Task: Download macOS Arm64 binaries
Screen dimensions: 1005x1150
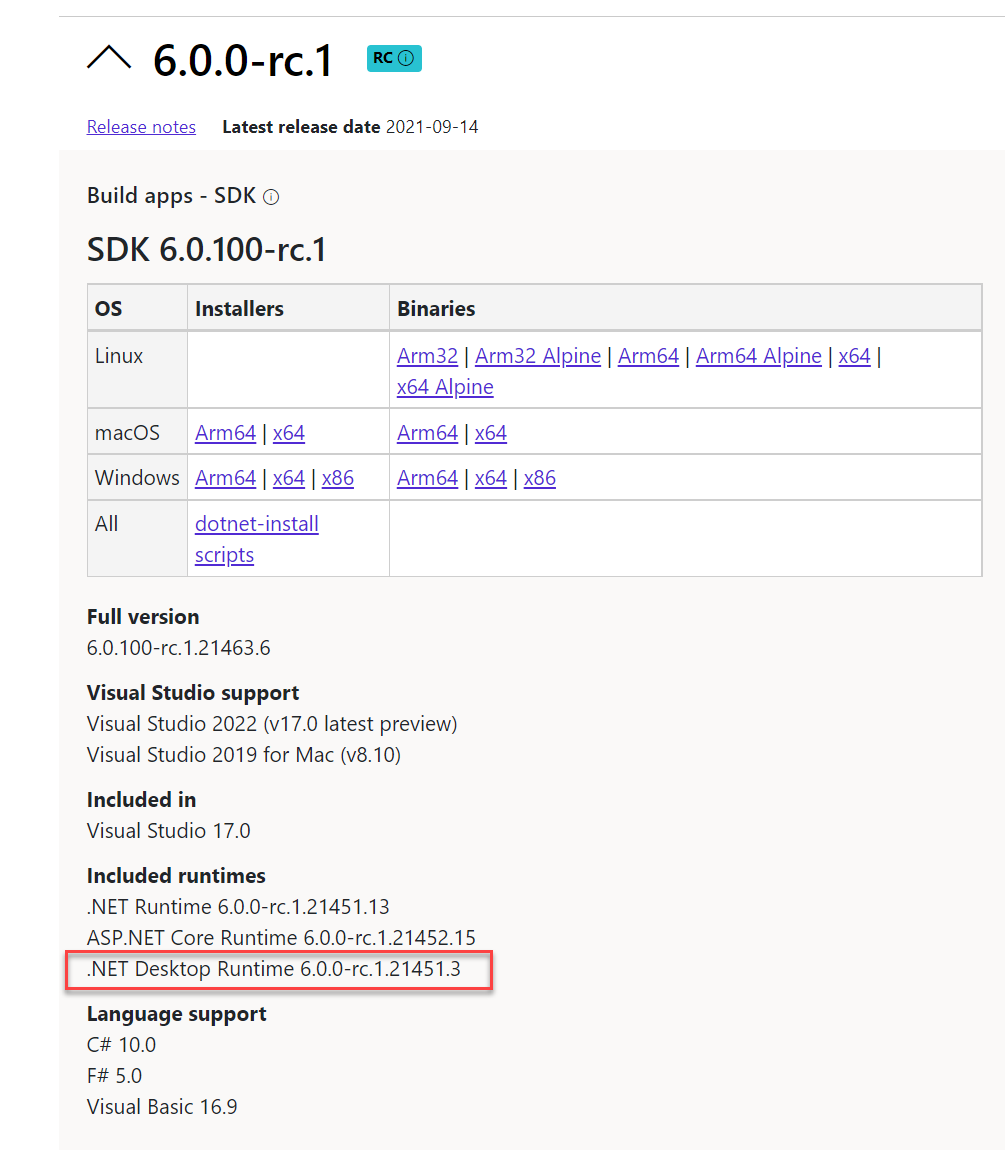Action: click(427, 433)
